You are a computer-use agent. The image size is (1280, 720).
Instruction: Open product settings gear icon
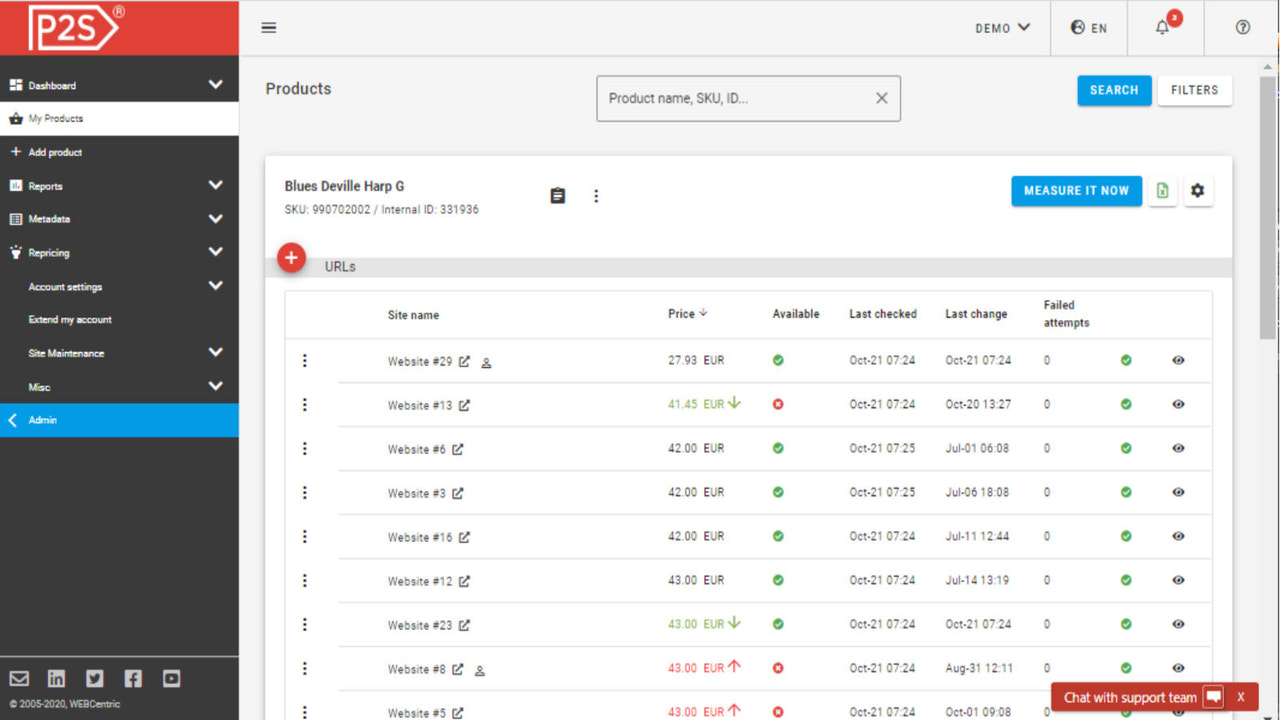pyautogui.click(x=1198, y=191)
